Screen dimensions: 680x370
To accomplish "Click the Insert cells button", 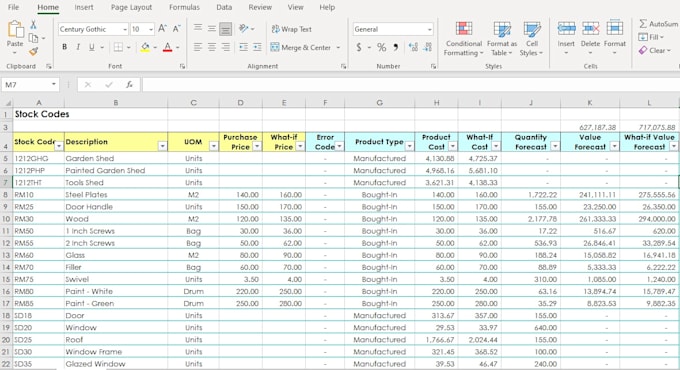I will 566,37.
